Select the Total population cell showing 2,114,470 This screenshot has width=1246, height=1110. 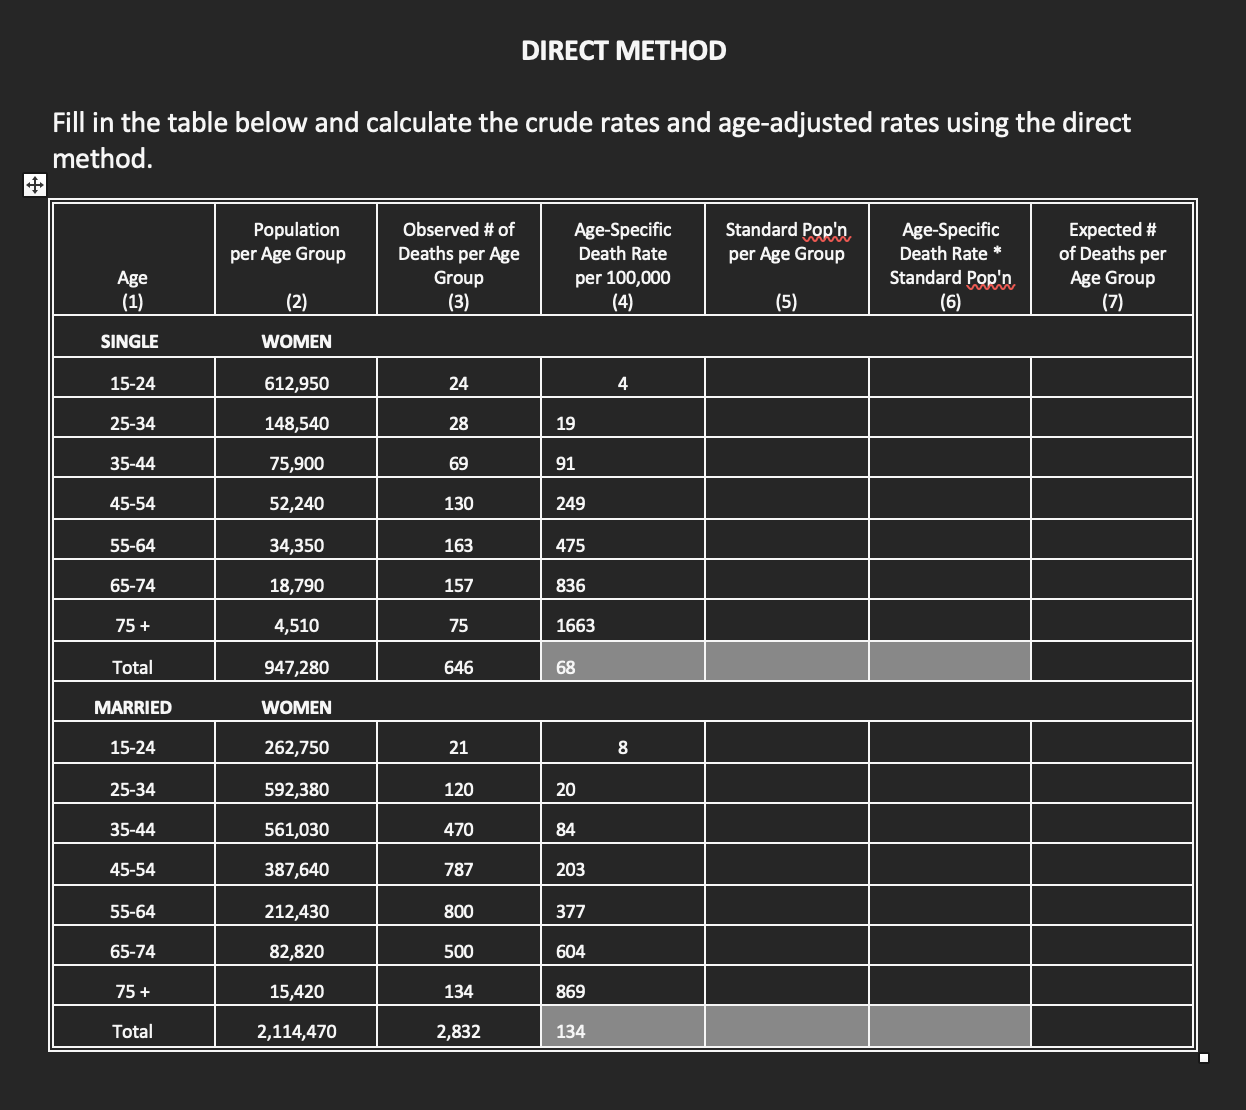[x=295, y=1031]
